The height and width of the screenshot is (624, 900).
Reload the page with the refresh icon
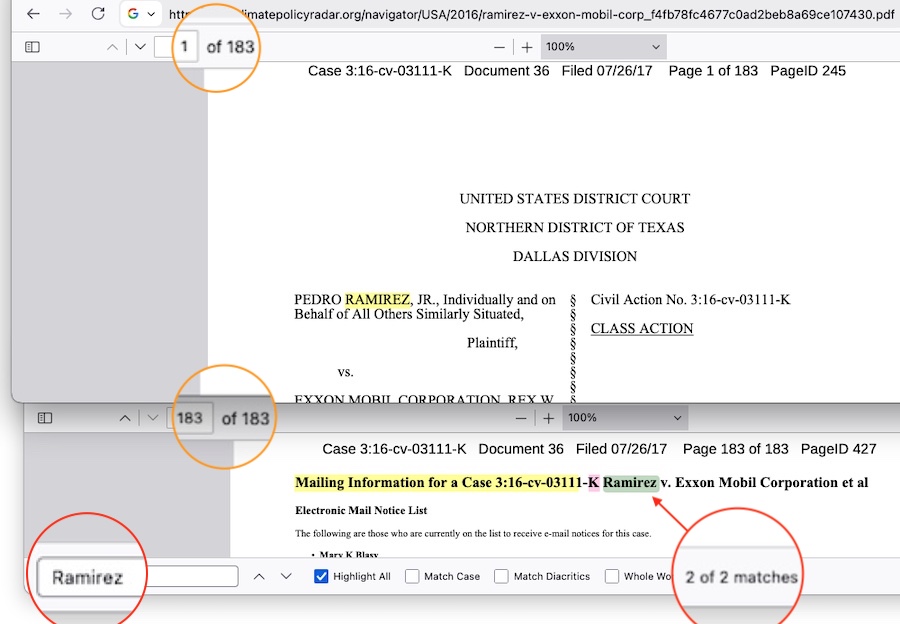[97, 14]
